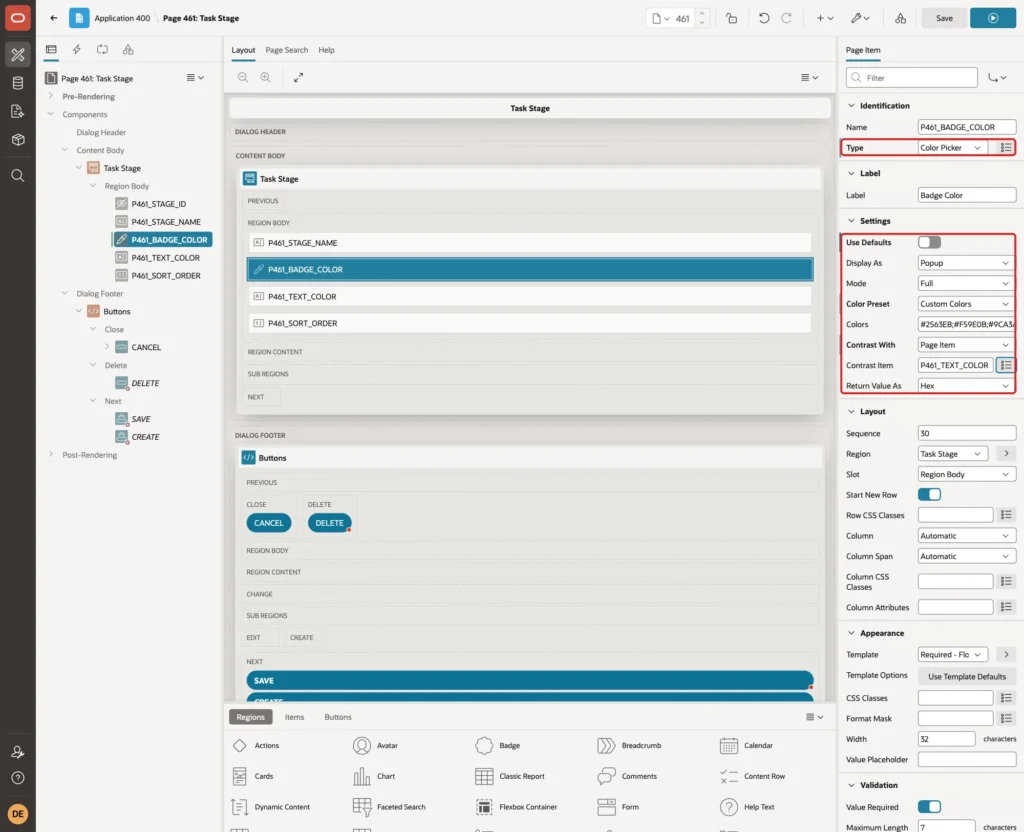The width and height of the screenshot is (1024, 832).
Task: Open the Type Color Picker dropdown
Action: coord(952,148)
